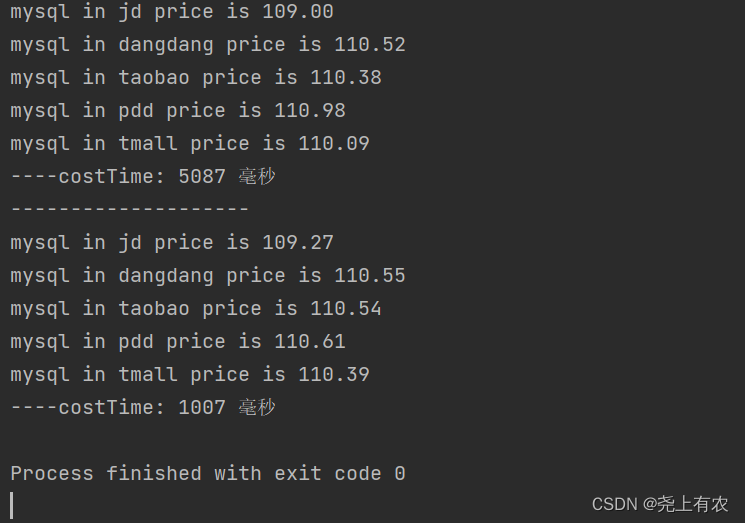Click the number 5087 in console output
The height and width of the screenshot is (523, 745).
(x=202, y=177)
